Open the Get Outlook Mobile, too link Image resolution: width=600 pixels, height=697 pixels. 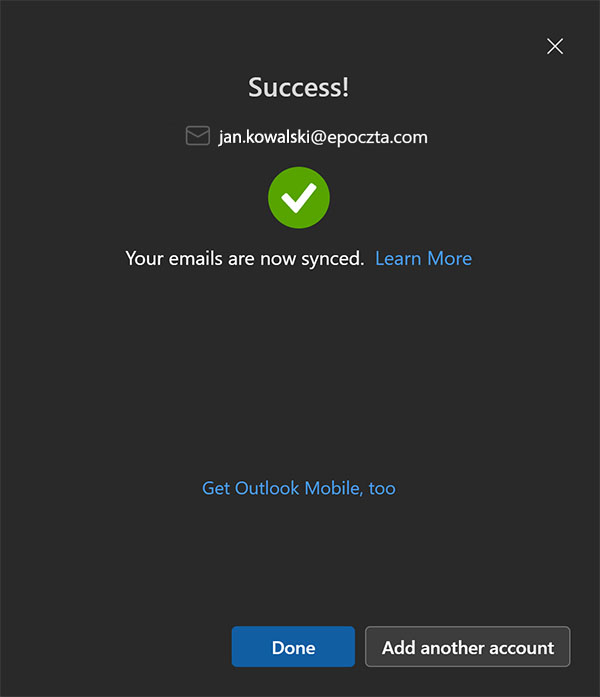coord(299,488)
